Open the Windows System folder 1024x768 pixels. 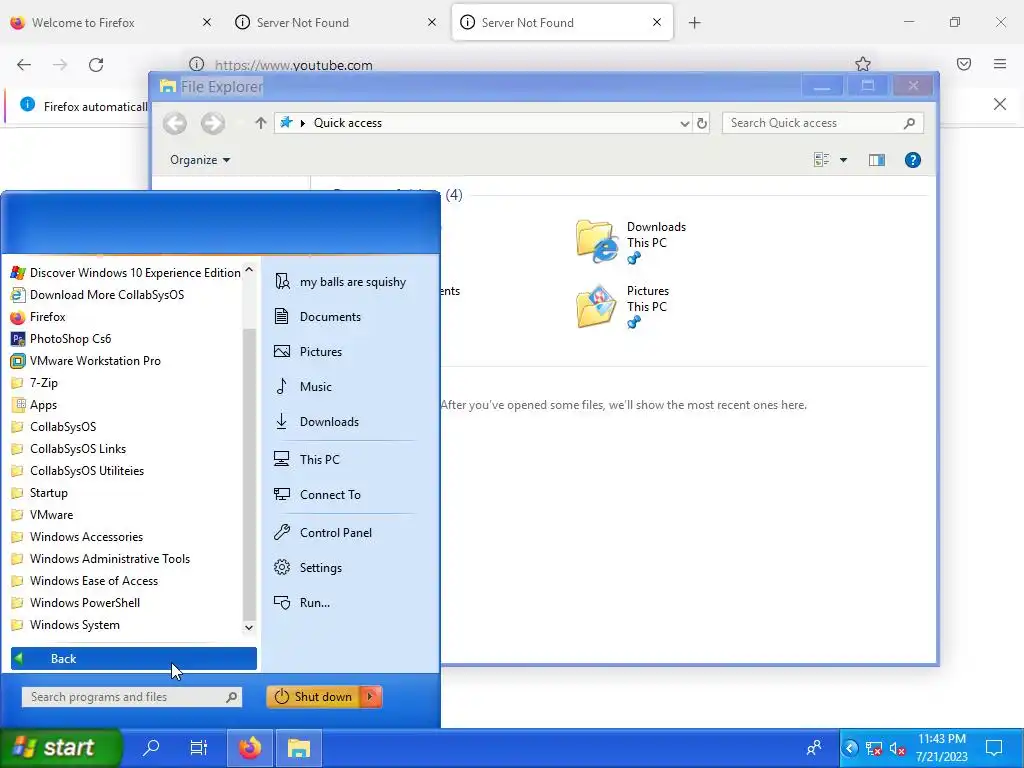coord(65,625)
